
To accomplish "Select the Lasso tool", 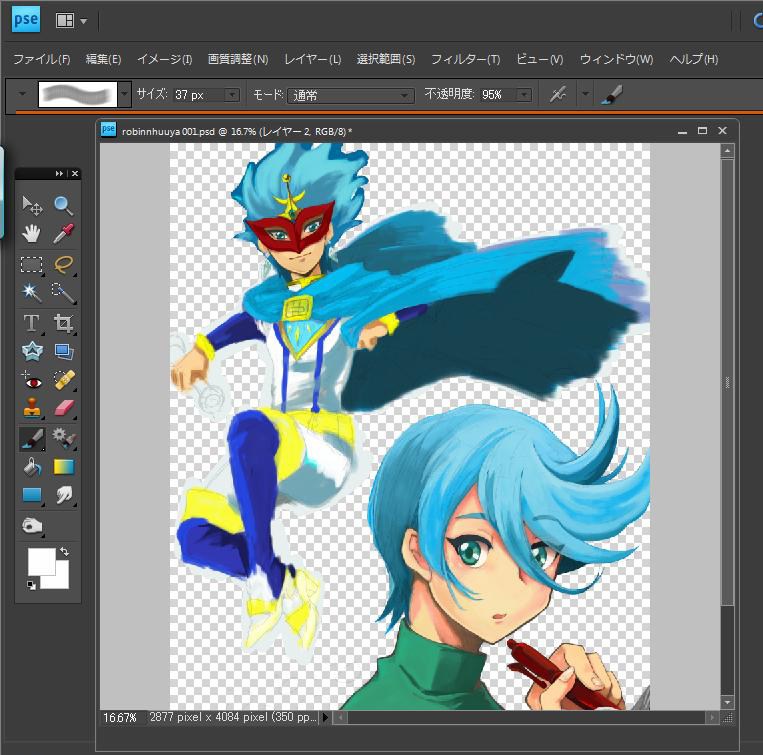I will point(64,265).
